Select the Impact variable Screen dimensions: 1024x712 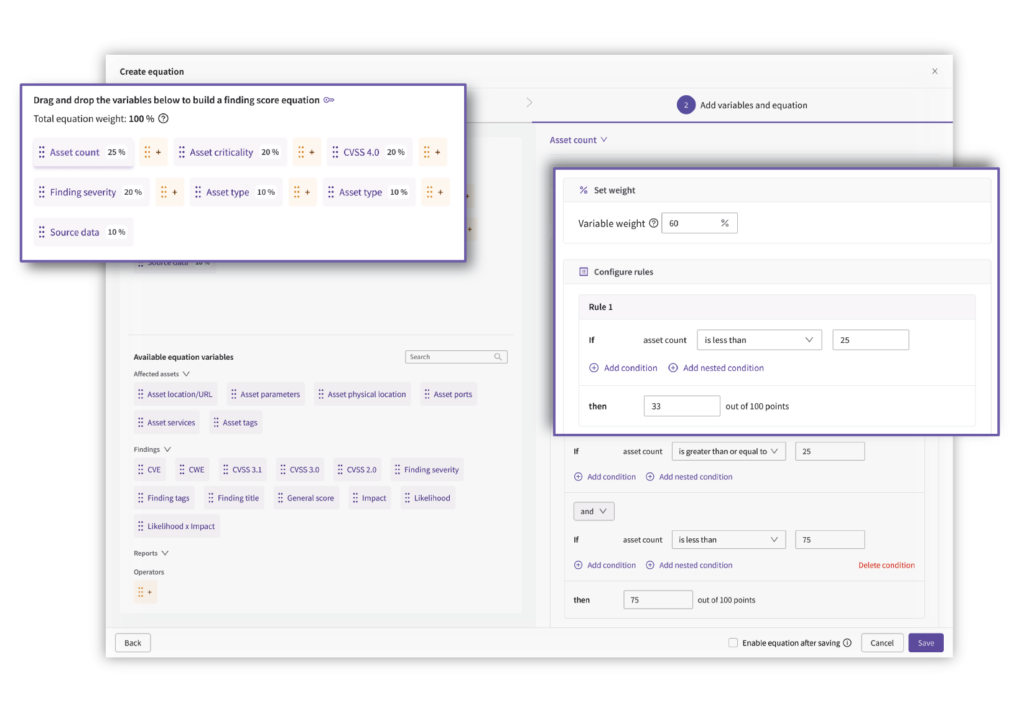point(369,498)
